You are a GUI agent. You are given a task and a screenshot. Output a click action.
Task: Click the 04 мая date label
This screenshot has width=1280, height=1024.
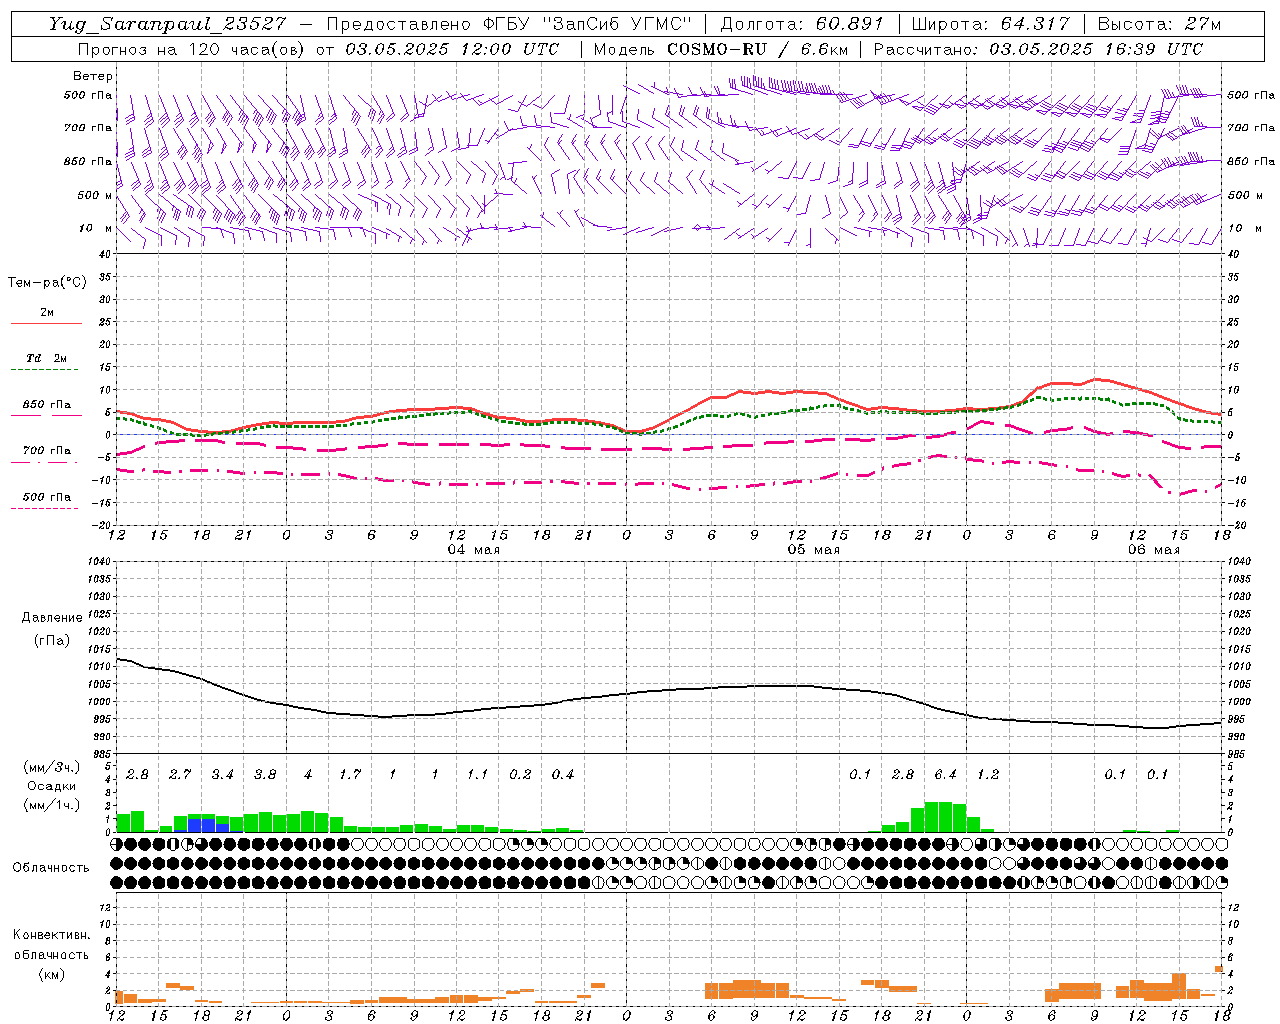tap(474, 550)
